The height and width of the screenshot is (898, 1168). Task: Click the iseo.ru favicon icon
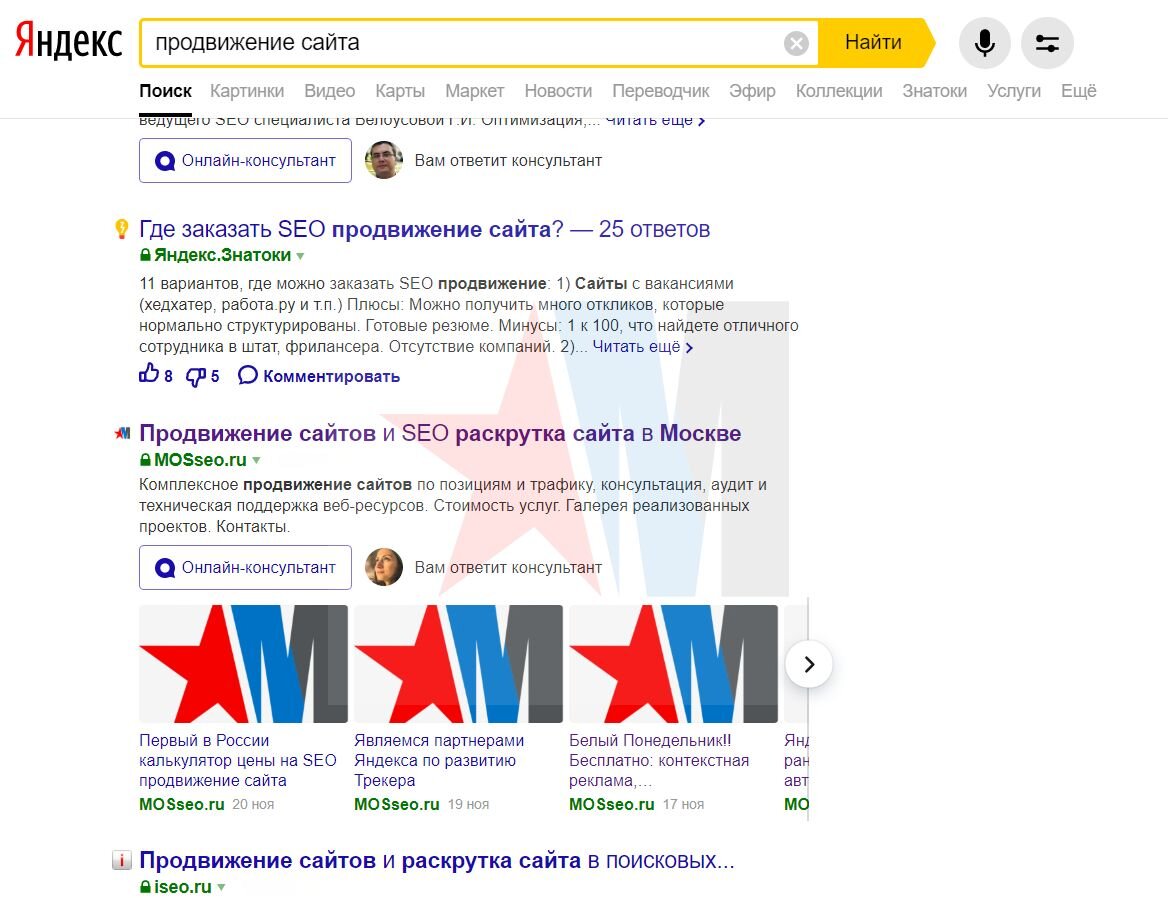pos(122,860)
